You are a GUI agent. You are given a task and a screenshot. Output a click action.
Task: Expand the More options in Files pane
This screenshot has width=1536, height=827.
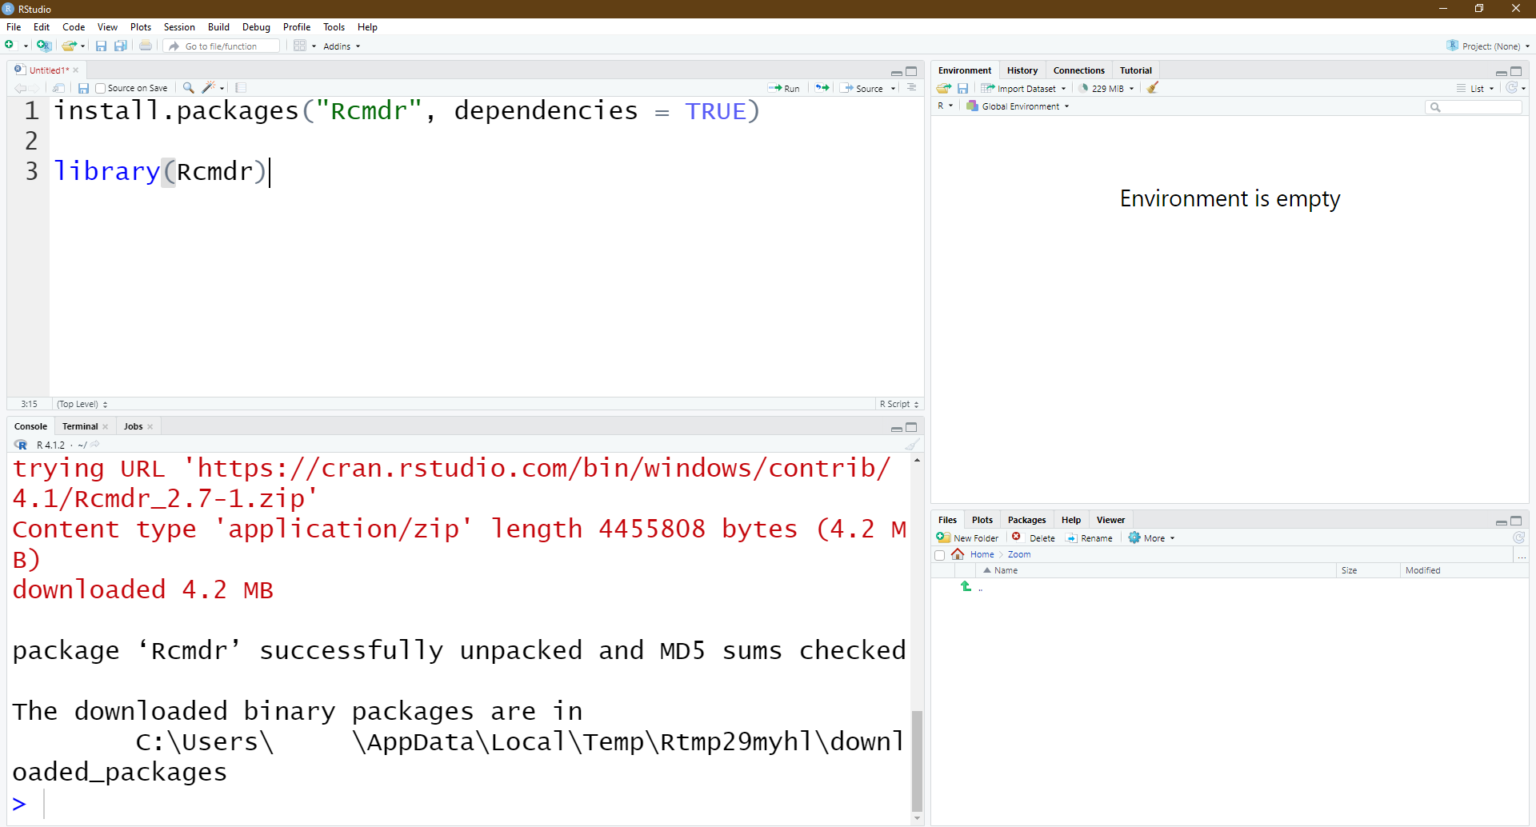1152,538
